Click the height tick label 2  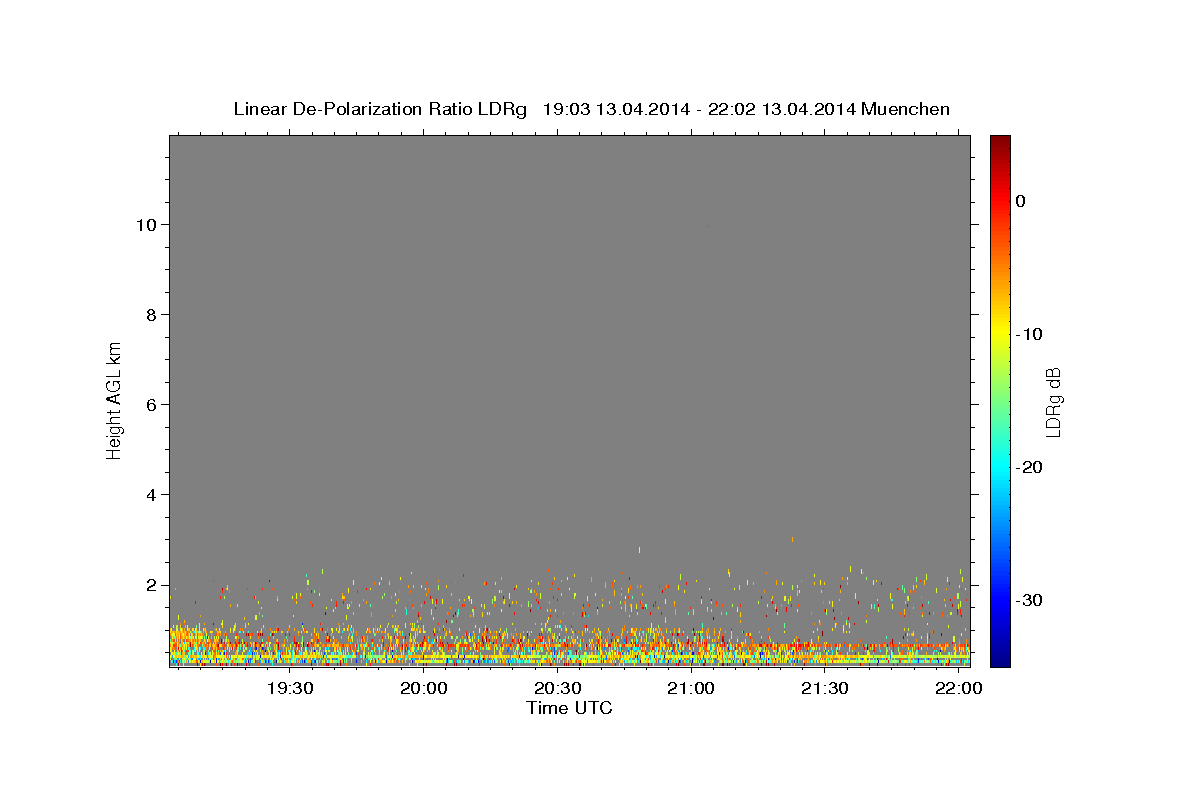point(151,585)
